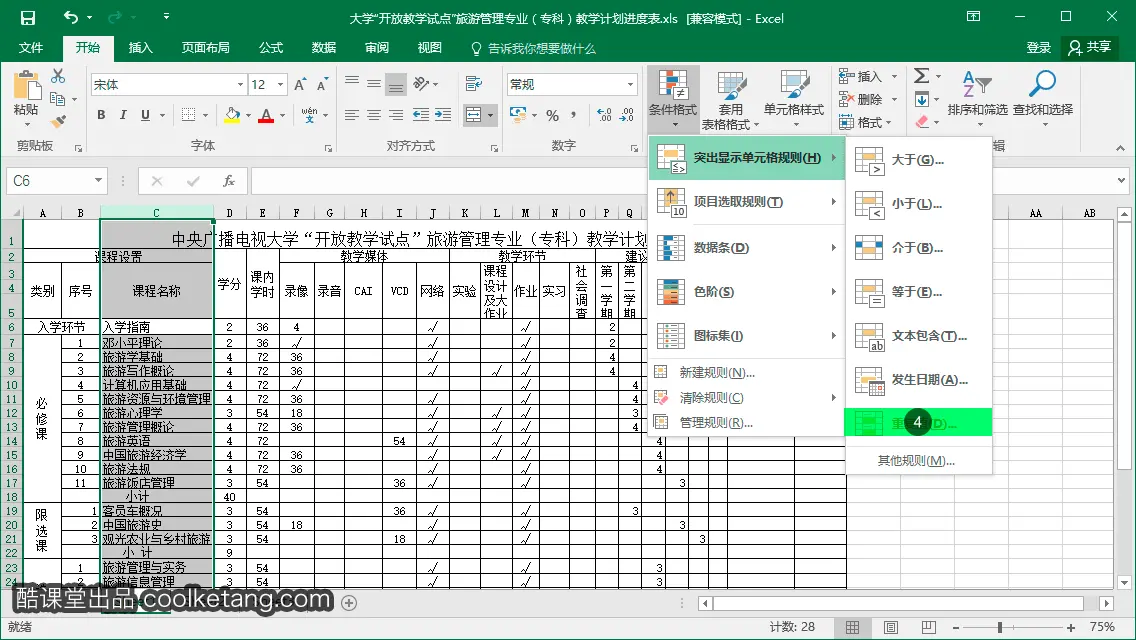1136x640 pixels.
Task: Click the Save icon in quick access toolbar
Action: tap(28, 17)
